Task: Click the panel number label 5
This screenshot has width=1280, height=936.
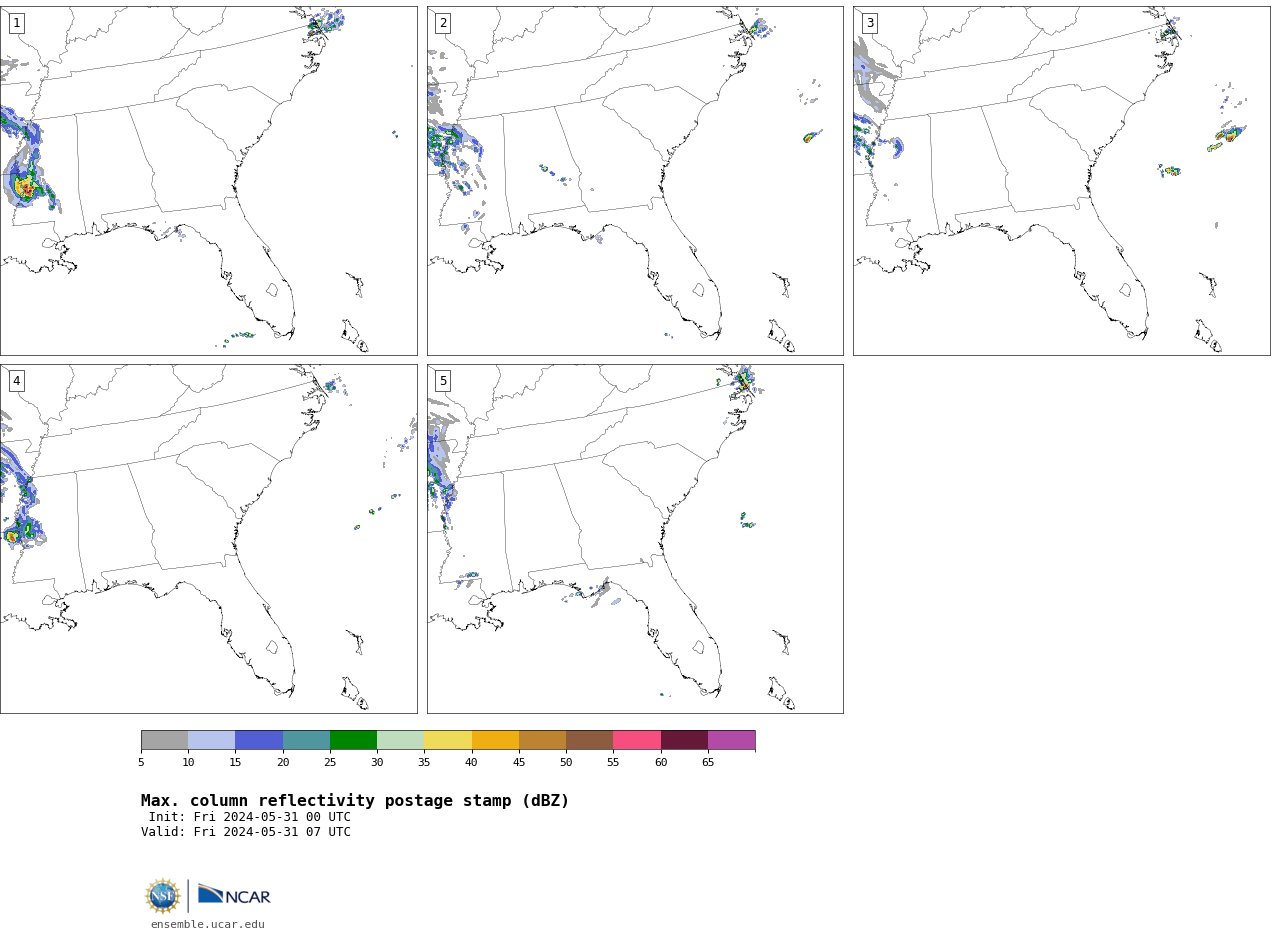Action: coord(443,381)
